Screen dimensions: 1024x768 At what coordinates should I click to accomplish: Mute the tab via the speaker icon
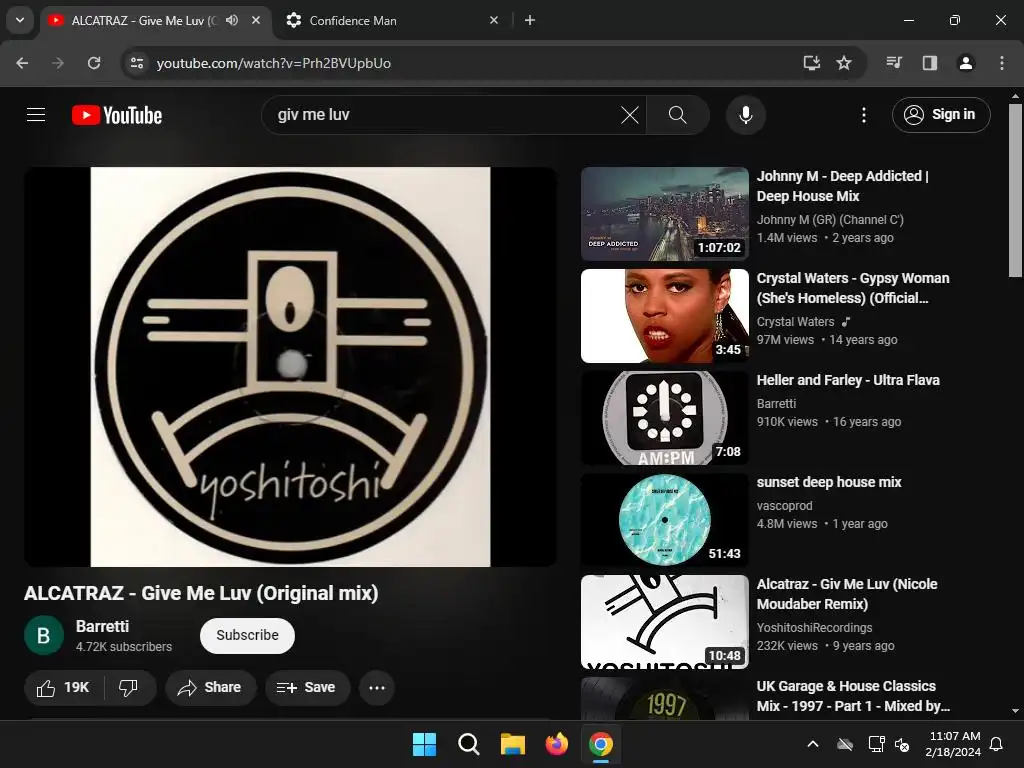pyautogui.click(x=232, y=20)
